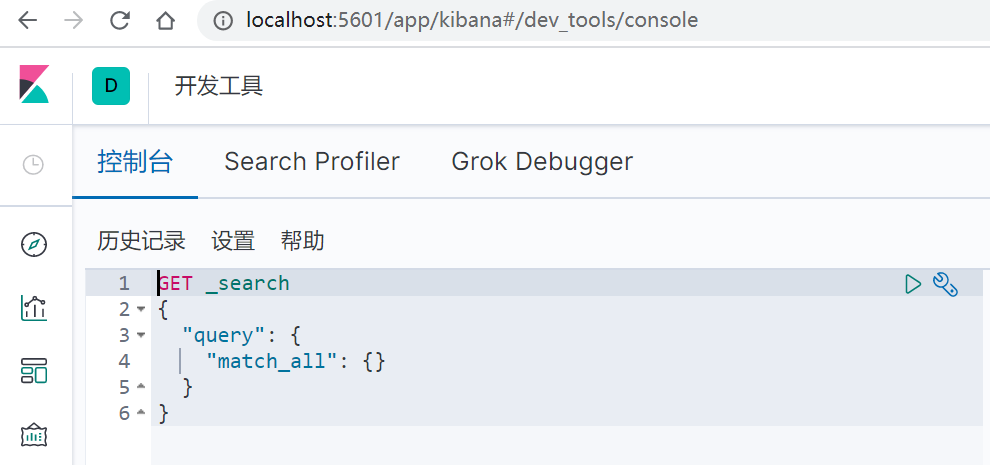Toggle fold marker at line 5
This screenshot has height=465, width=990.
point(141,386)
